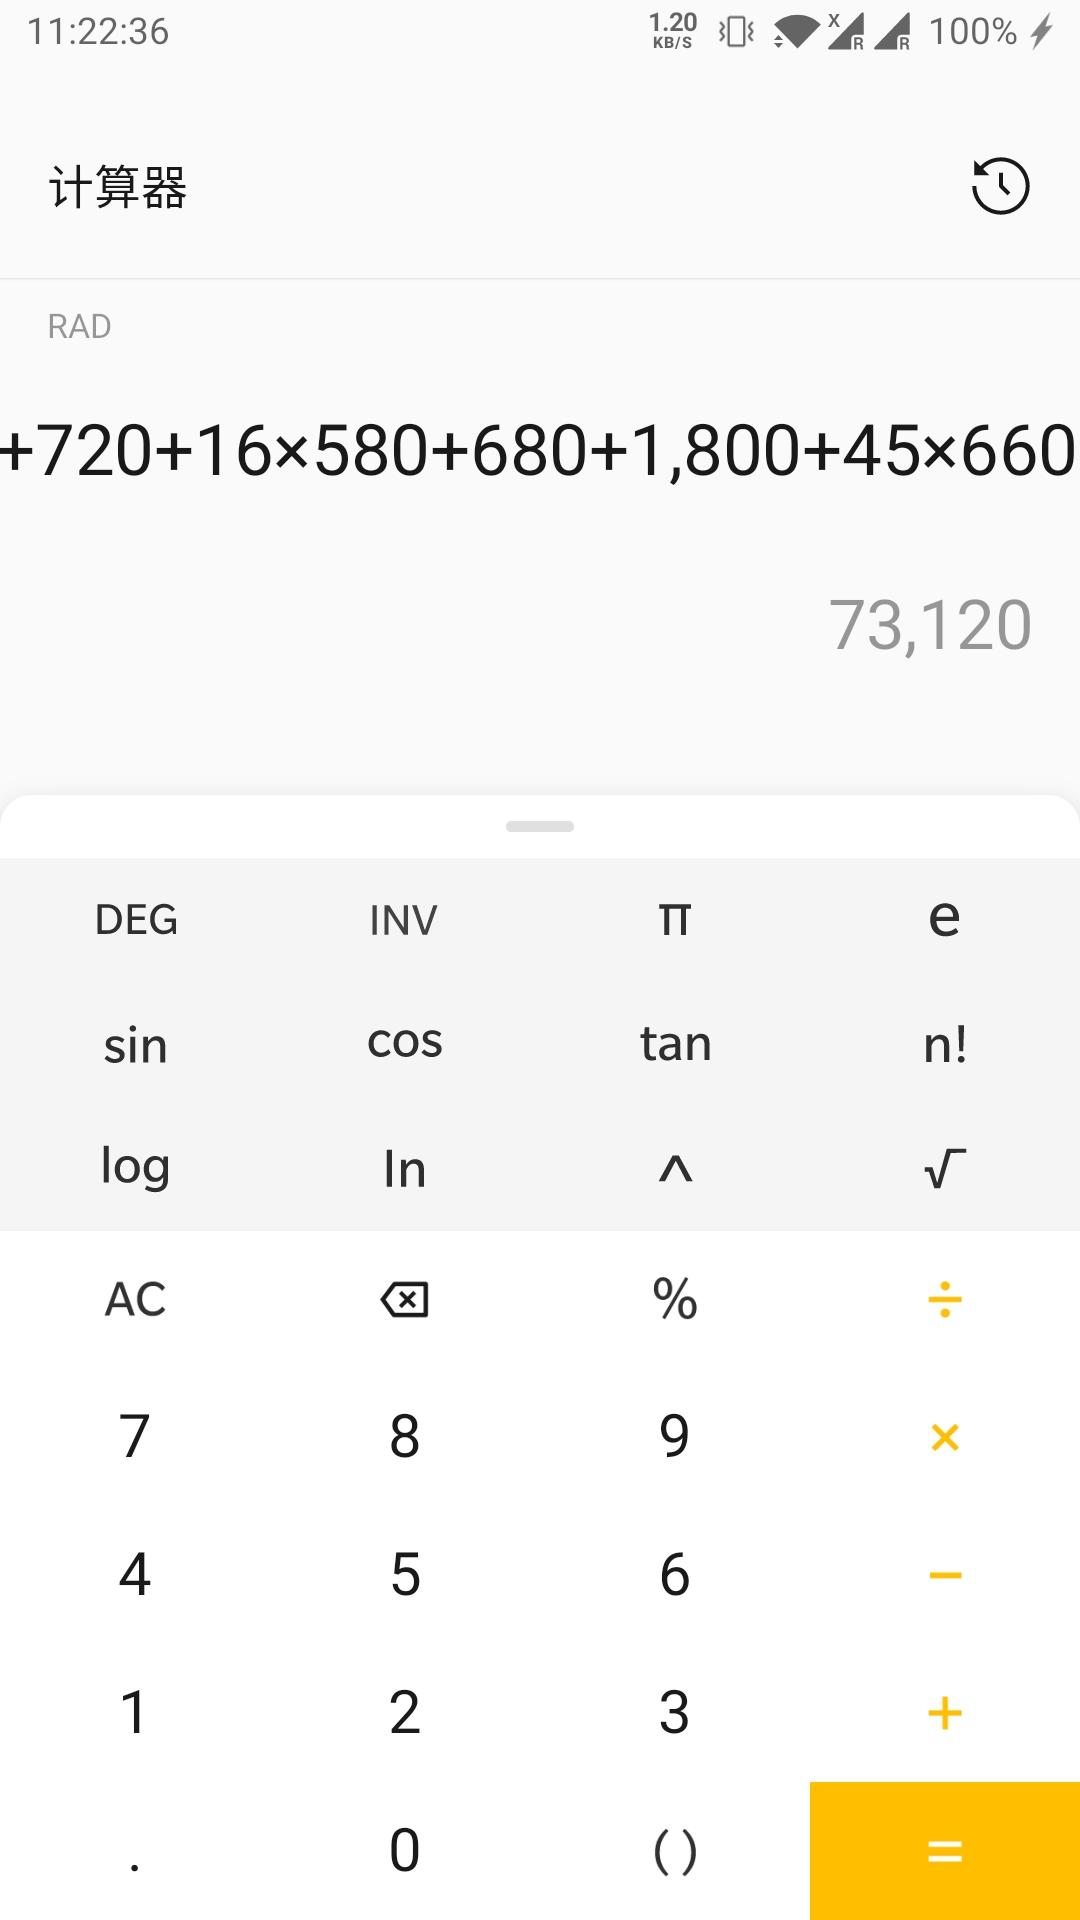Tap the percent key
This screenshot has height=1920, width=1080.
[x=675, y=1300]
